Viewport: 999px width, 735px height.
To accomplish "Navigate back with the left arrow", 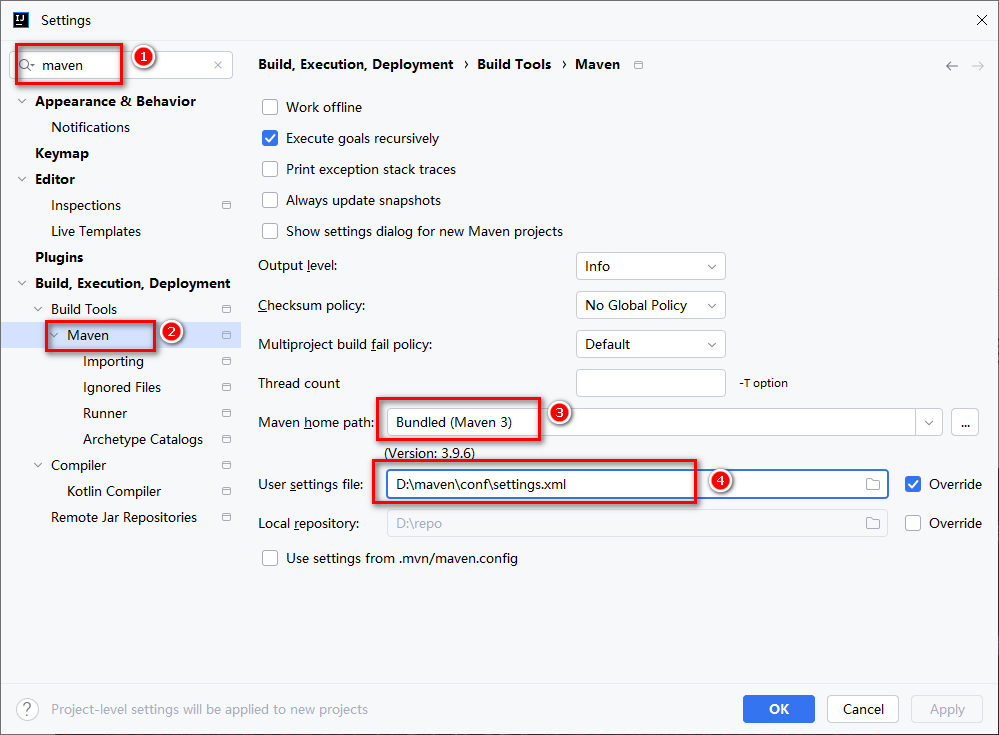I will (951, 66).
